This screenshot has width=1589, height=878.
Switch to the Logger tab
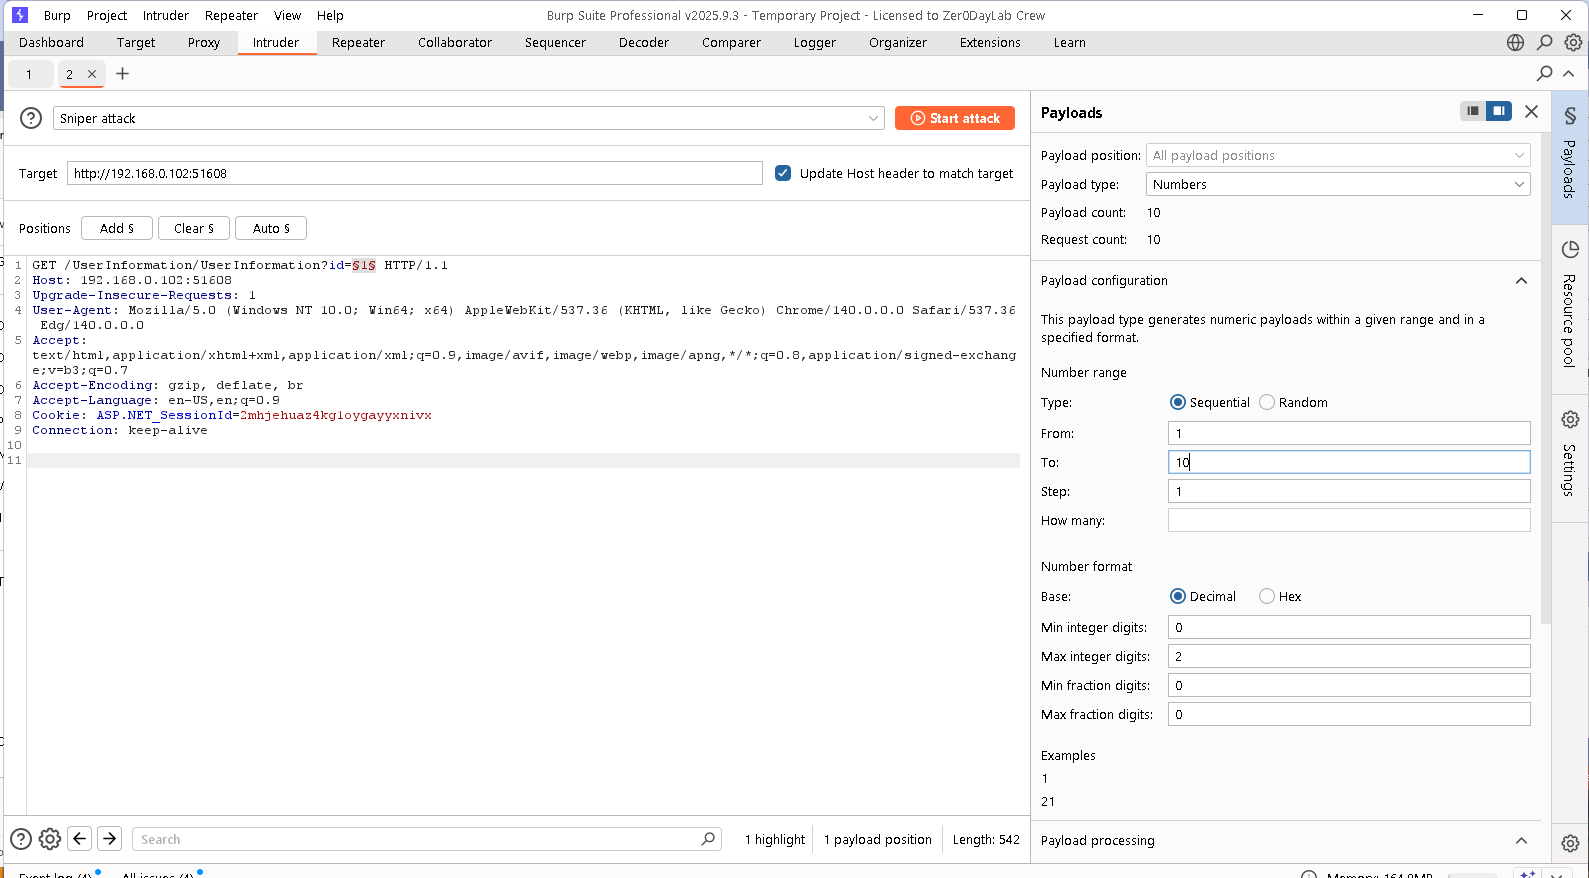click(815, 42)
